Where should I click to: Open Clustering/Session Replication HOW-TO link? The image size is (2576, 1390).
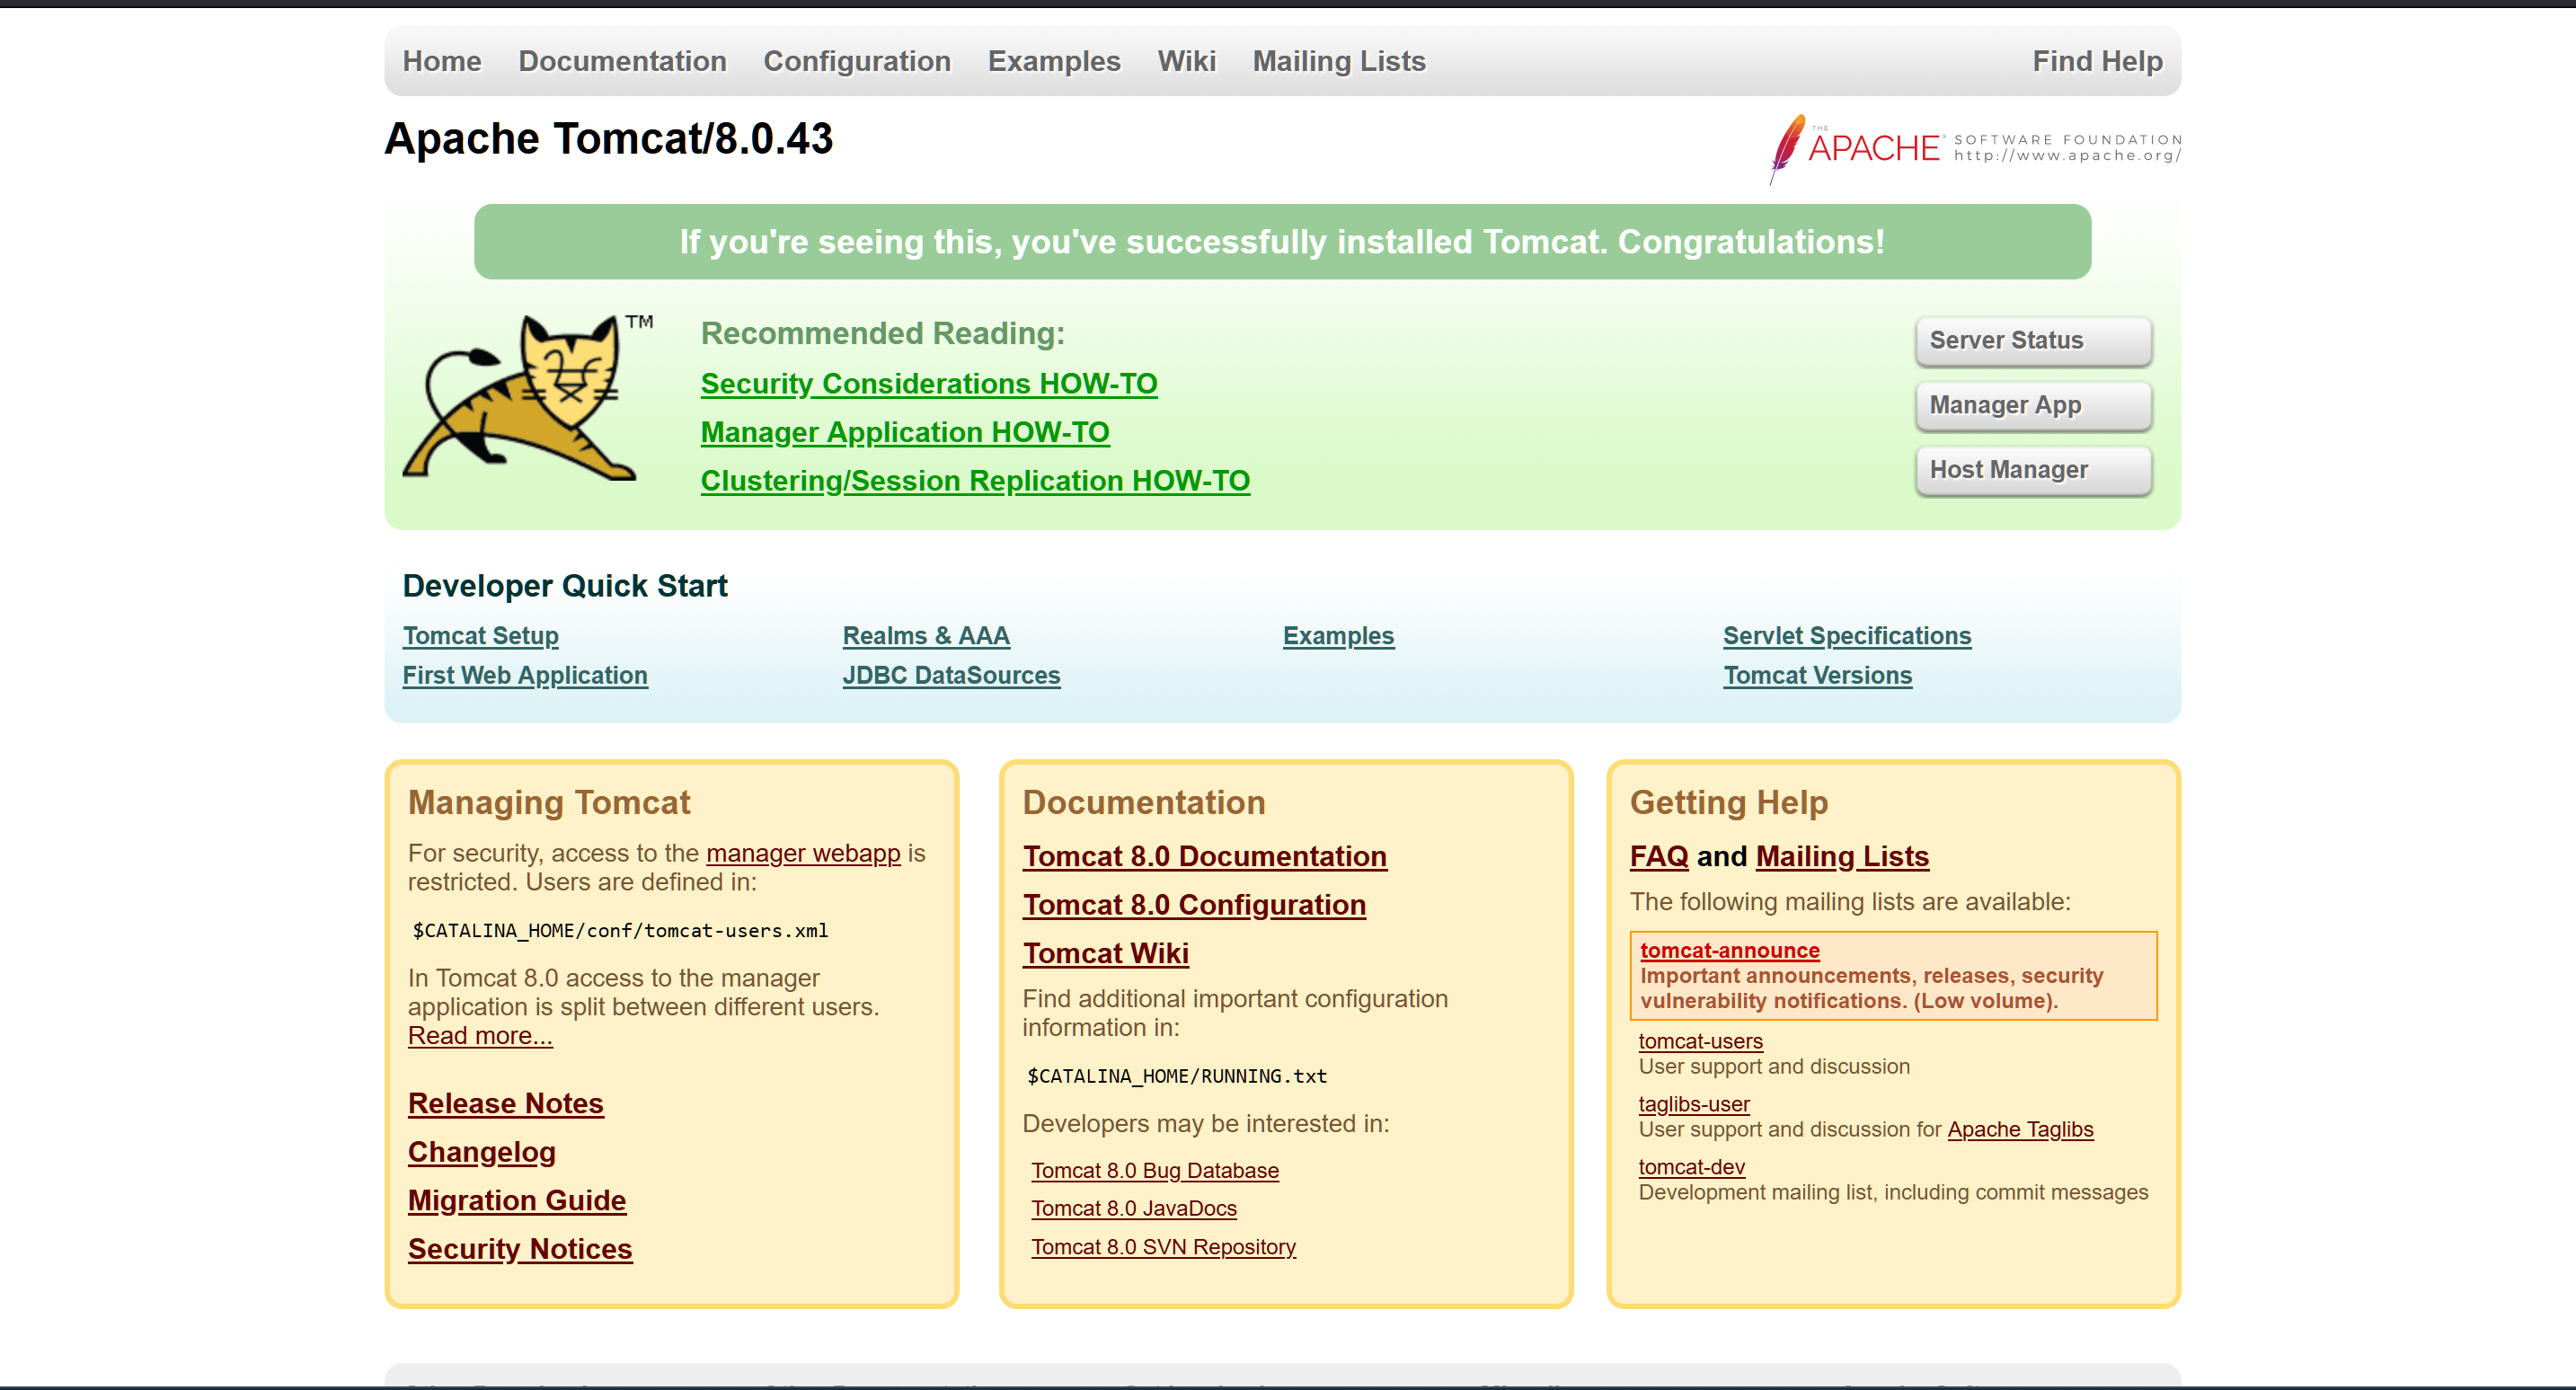coord(975,481)
